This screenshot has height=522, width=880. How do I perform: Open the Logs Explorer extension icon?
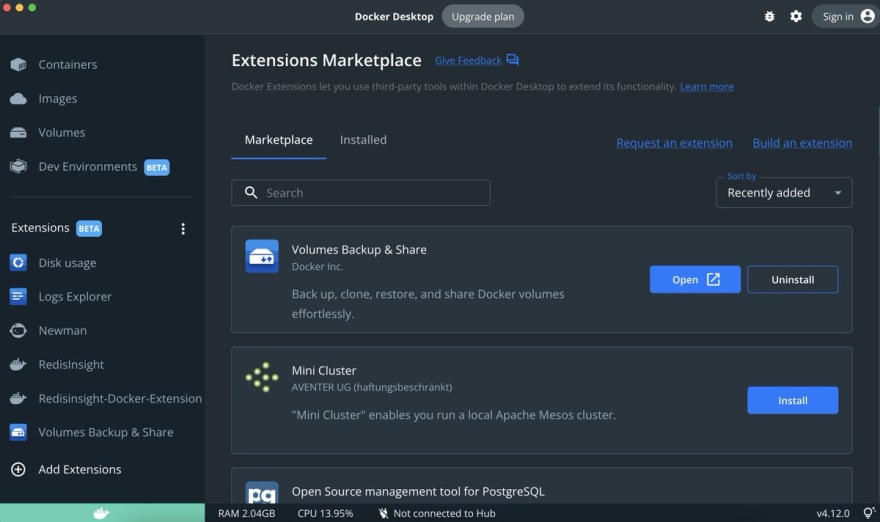click(18, 296)
